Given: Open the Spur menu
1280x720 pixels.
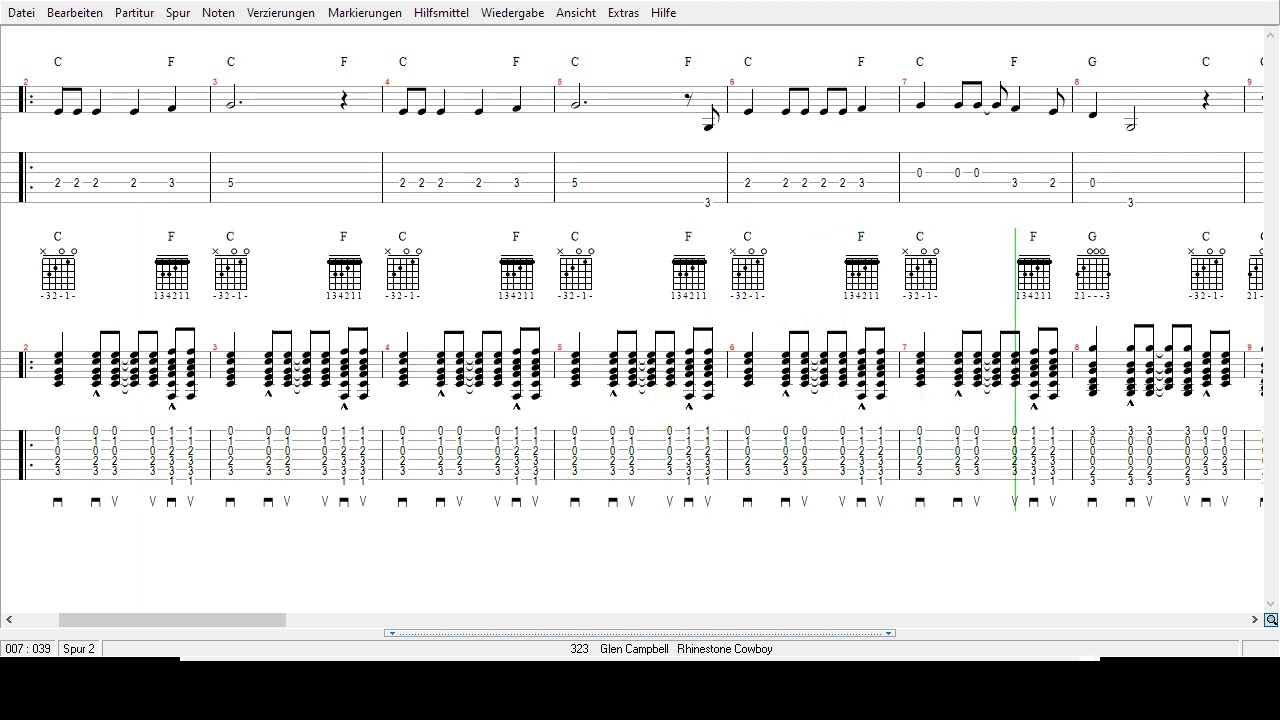Looking at the screenshot, I should click(x=178, y=13).
